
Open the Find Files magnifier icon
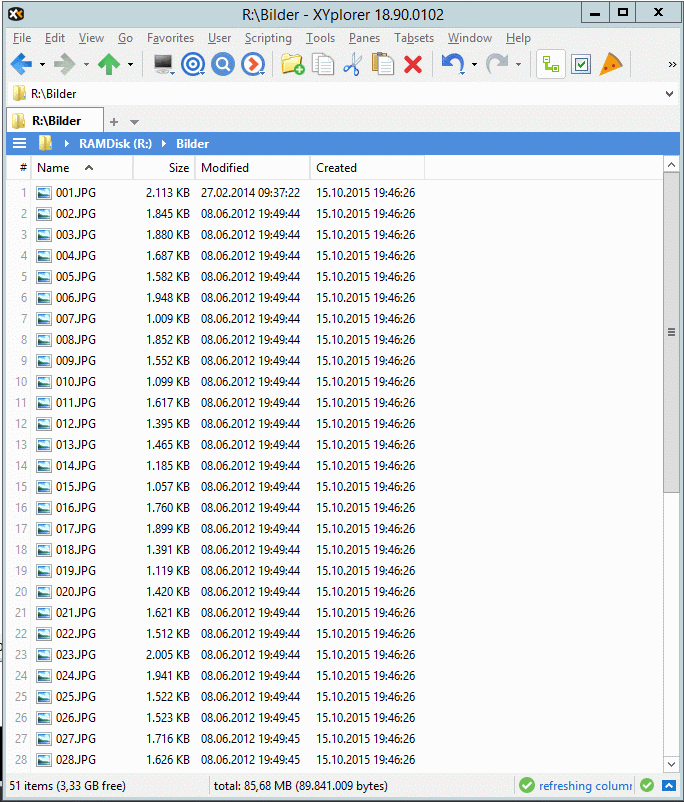coord(223,65)
